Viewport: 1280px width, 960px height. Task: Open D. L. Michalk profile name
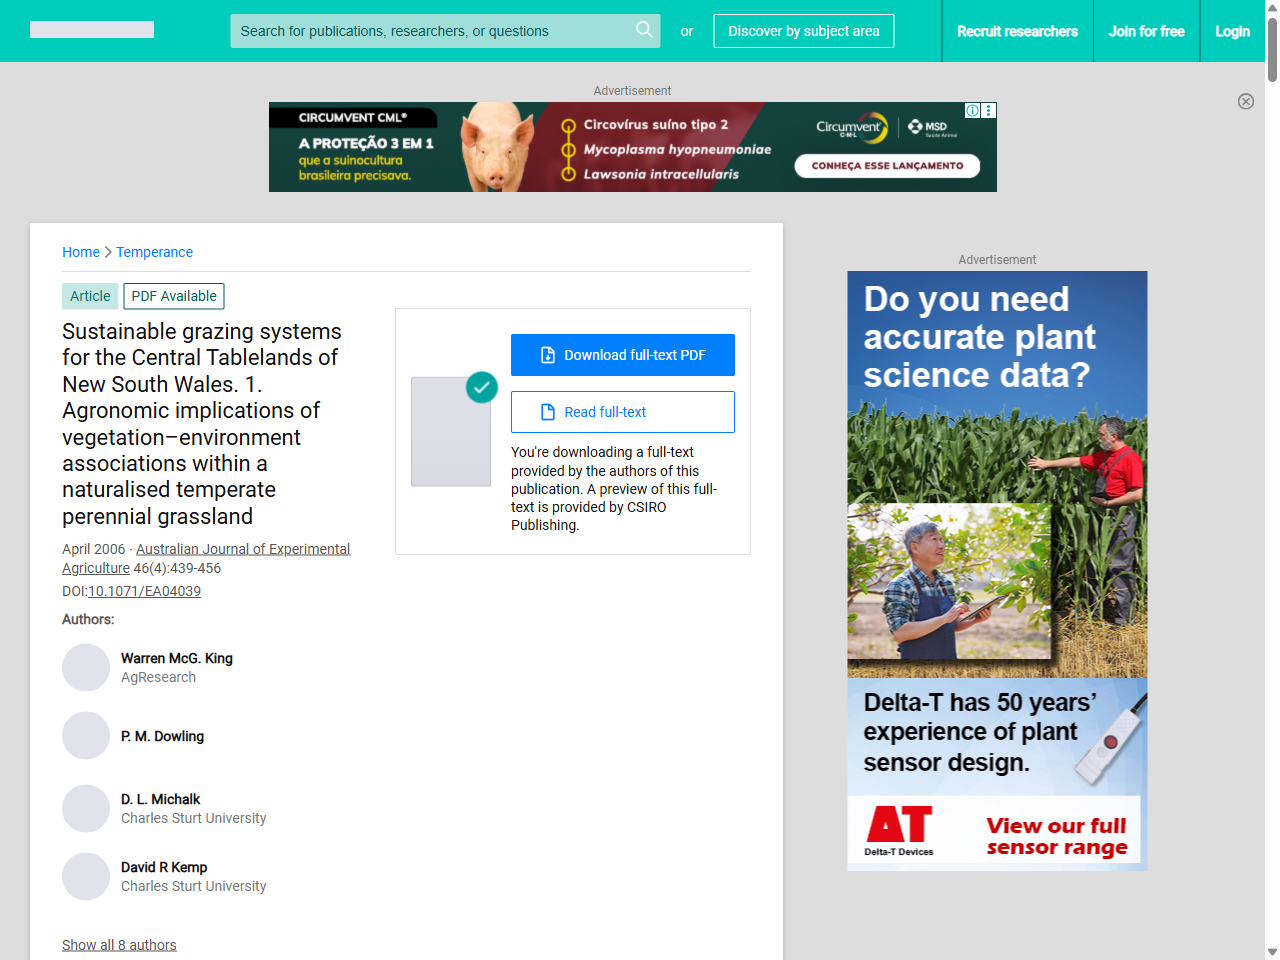[160, 799]
